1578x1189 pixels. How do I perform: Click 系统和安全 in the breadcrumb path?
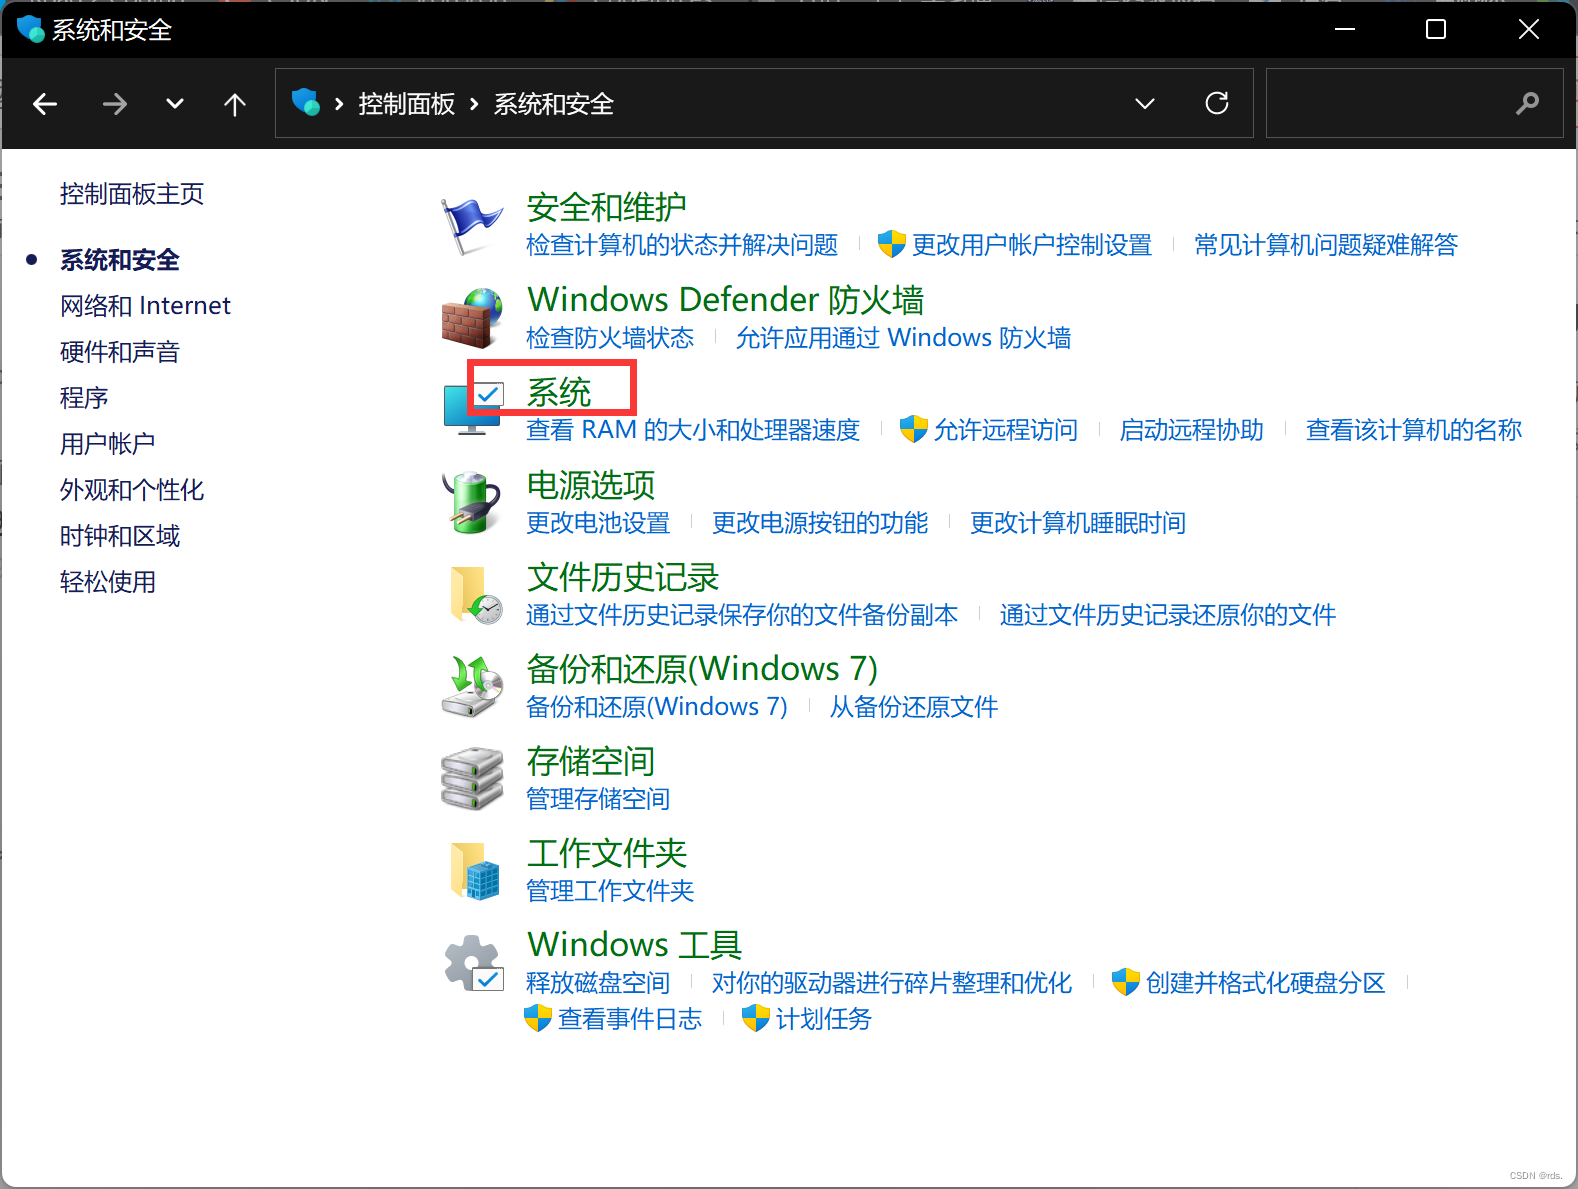[x=553, y=104]
